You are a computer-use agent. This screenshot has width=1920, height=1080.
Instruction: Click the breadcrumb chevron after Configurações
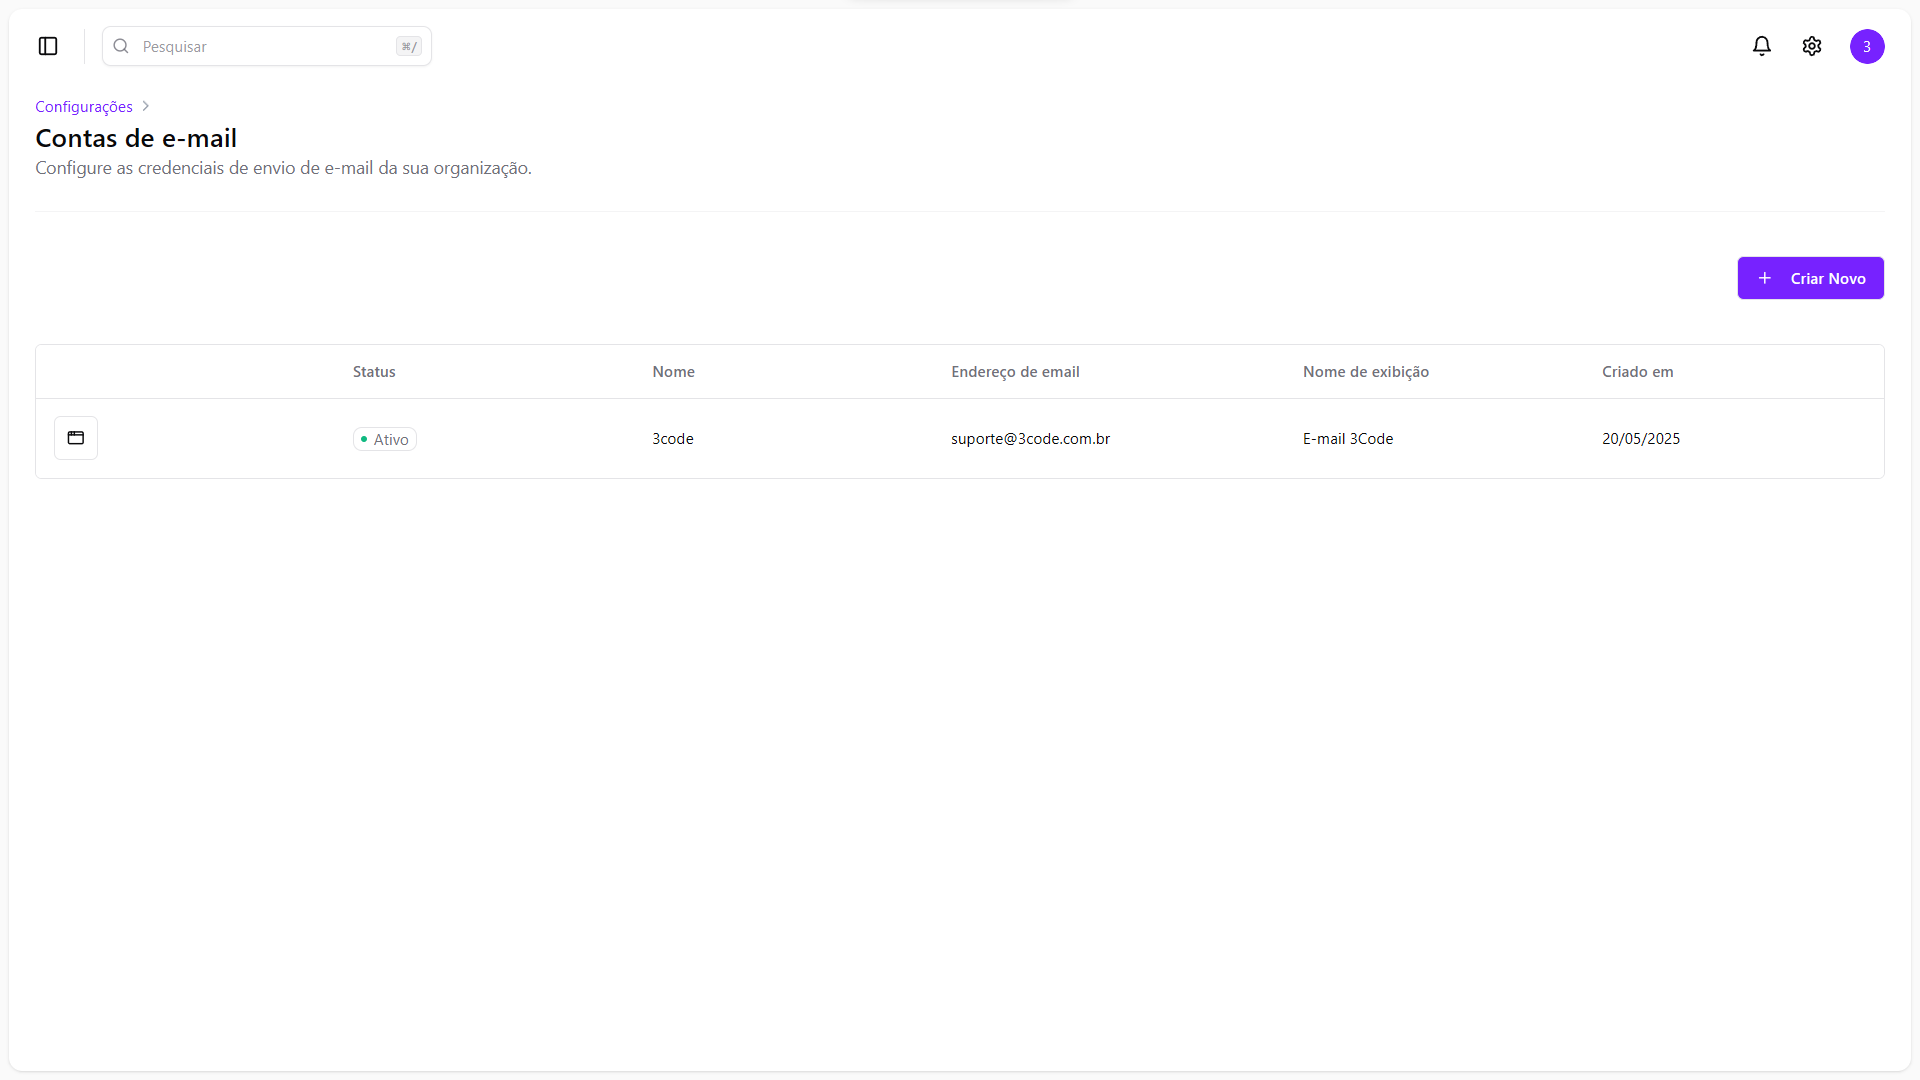click(x=146, y=106)
